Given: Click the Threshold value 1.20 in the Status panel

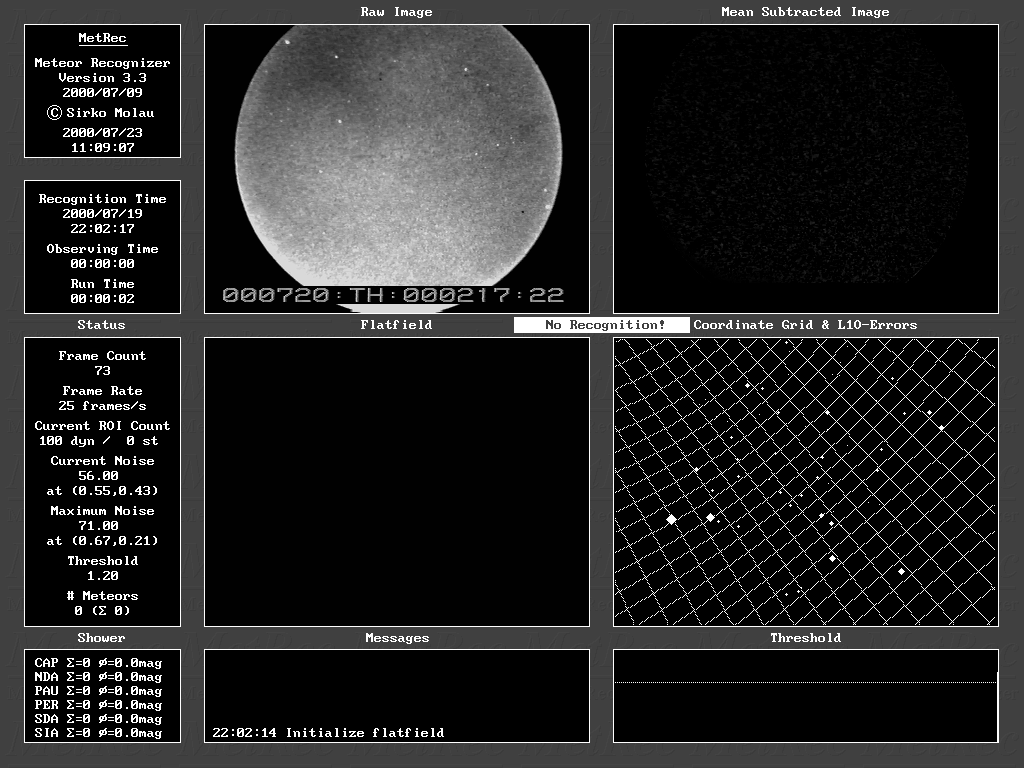Looking at the screenshot, I should [102, 576].
